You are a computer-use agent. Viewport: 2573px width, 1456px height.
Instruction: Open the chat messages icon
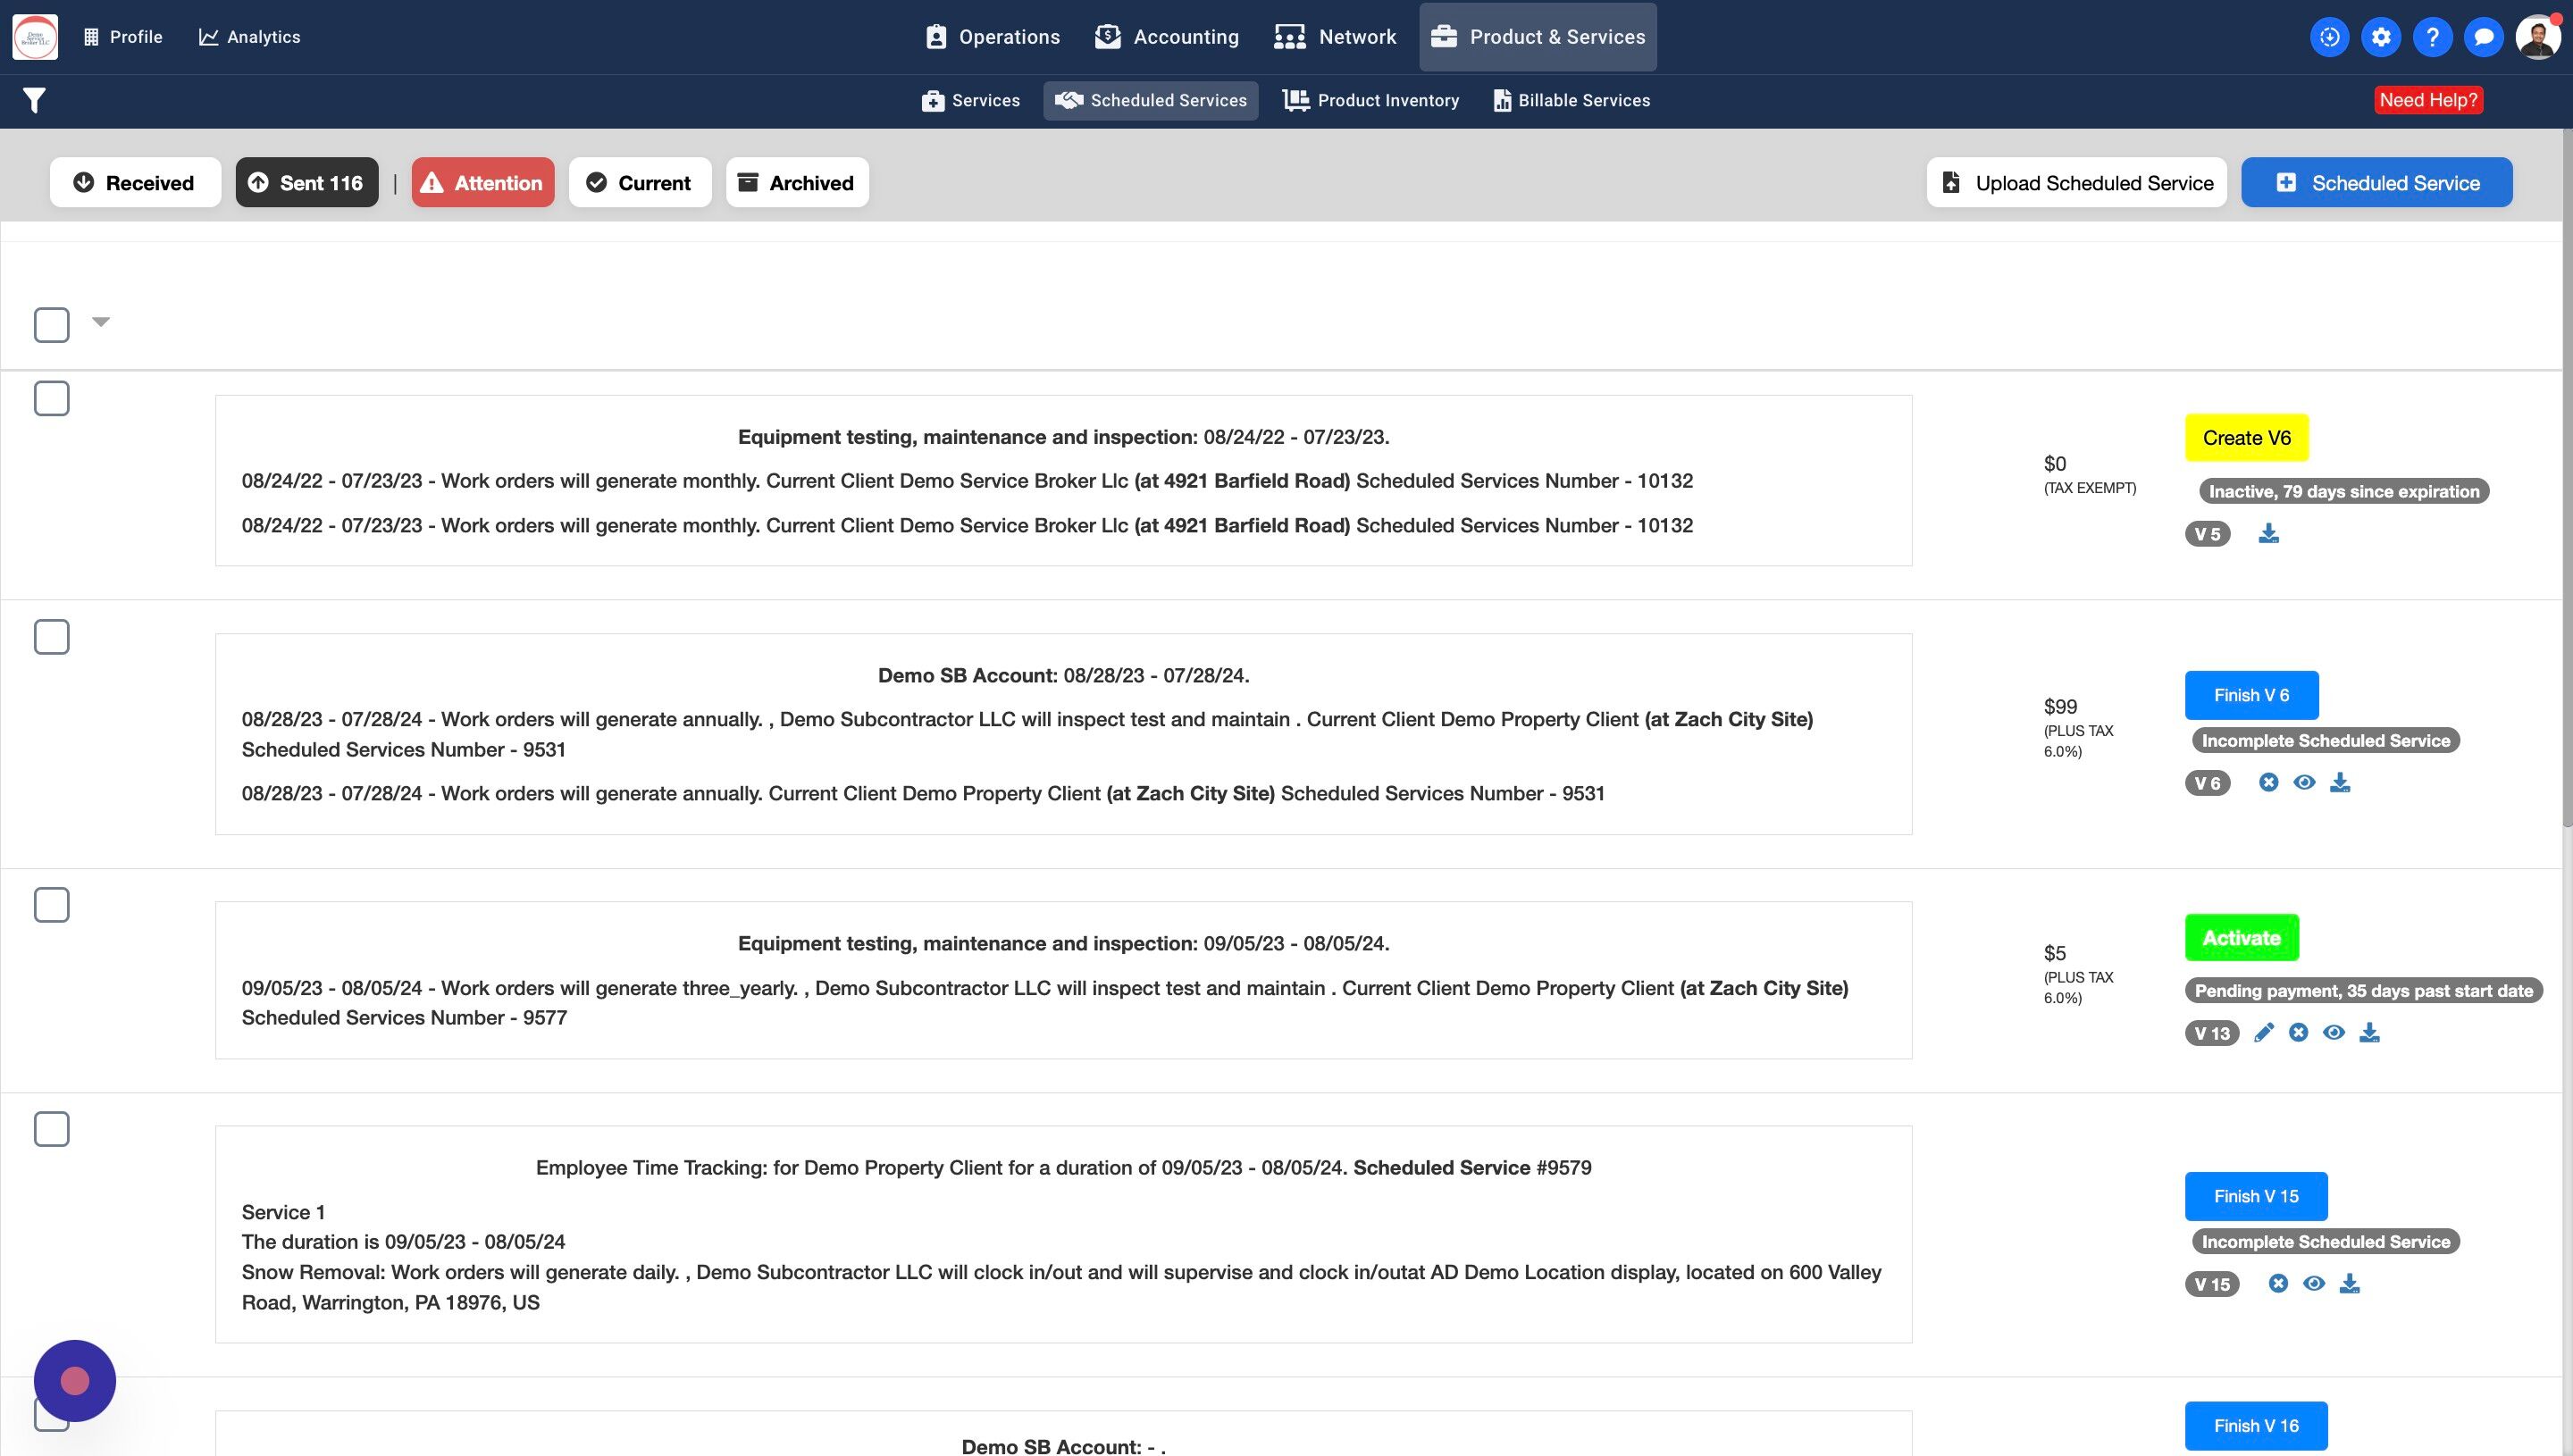(2483, 37)
